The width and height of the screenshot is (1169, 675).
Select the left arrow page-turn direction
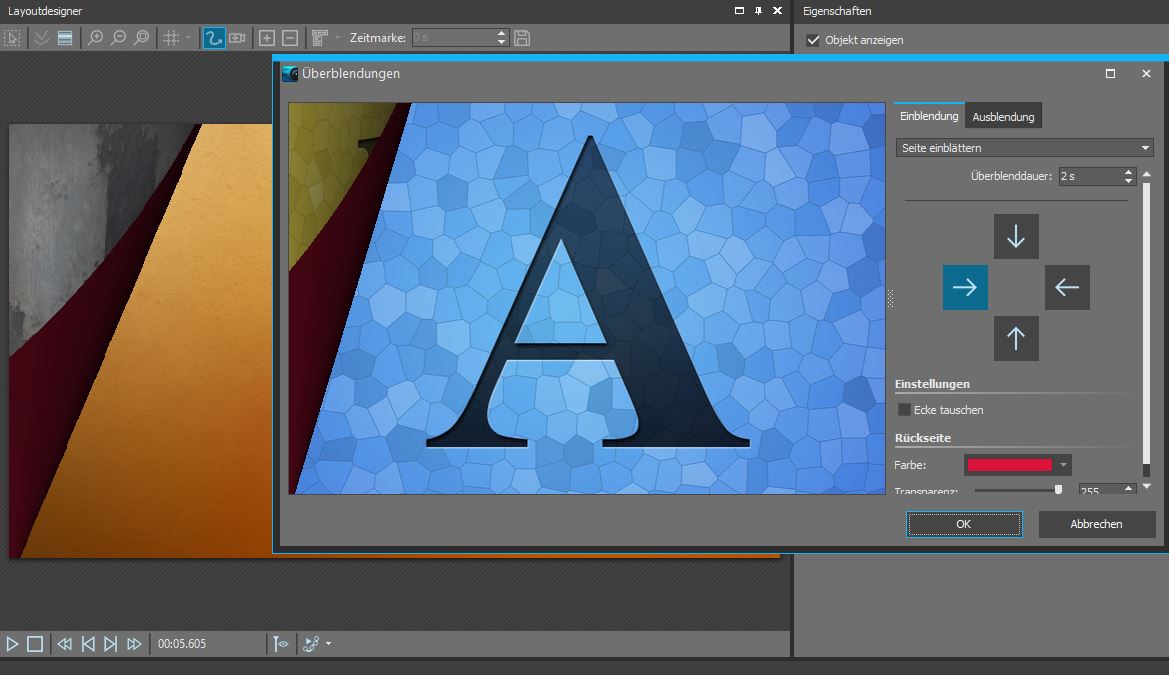point(1067,288)
